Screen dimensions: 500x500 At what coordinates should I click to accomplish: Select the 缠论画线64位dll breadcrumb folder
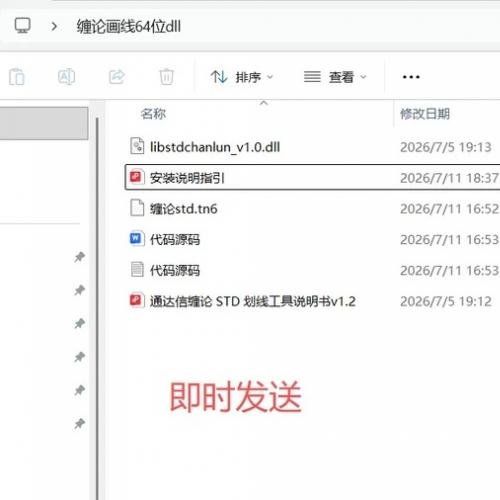(129, 26)
